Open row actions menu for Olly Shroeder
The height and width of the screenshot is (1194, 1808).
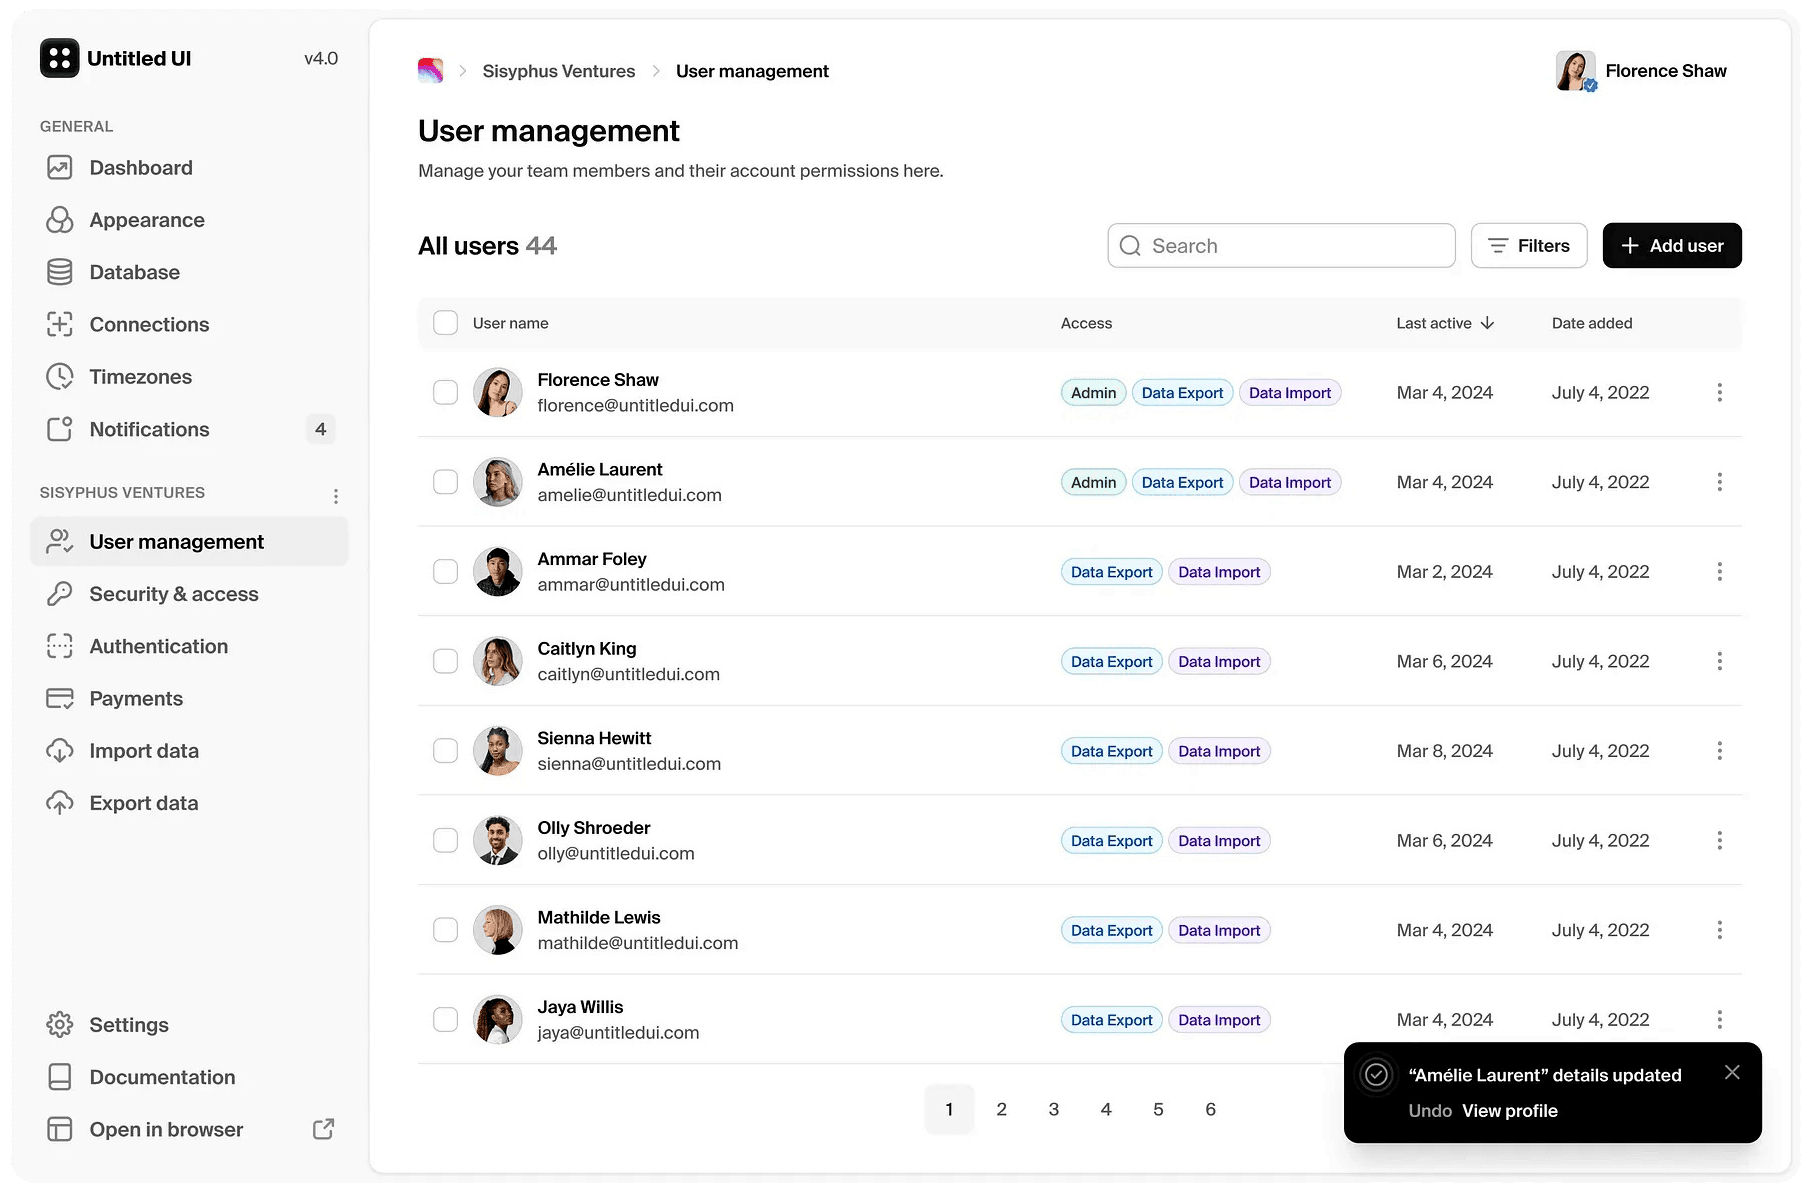(x=1719, y=840)
